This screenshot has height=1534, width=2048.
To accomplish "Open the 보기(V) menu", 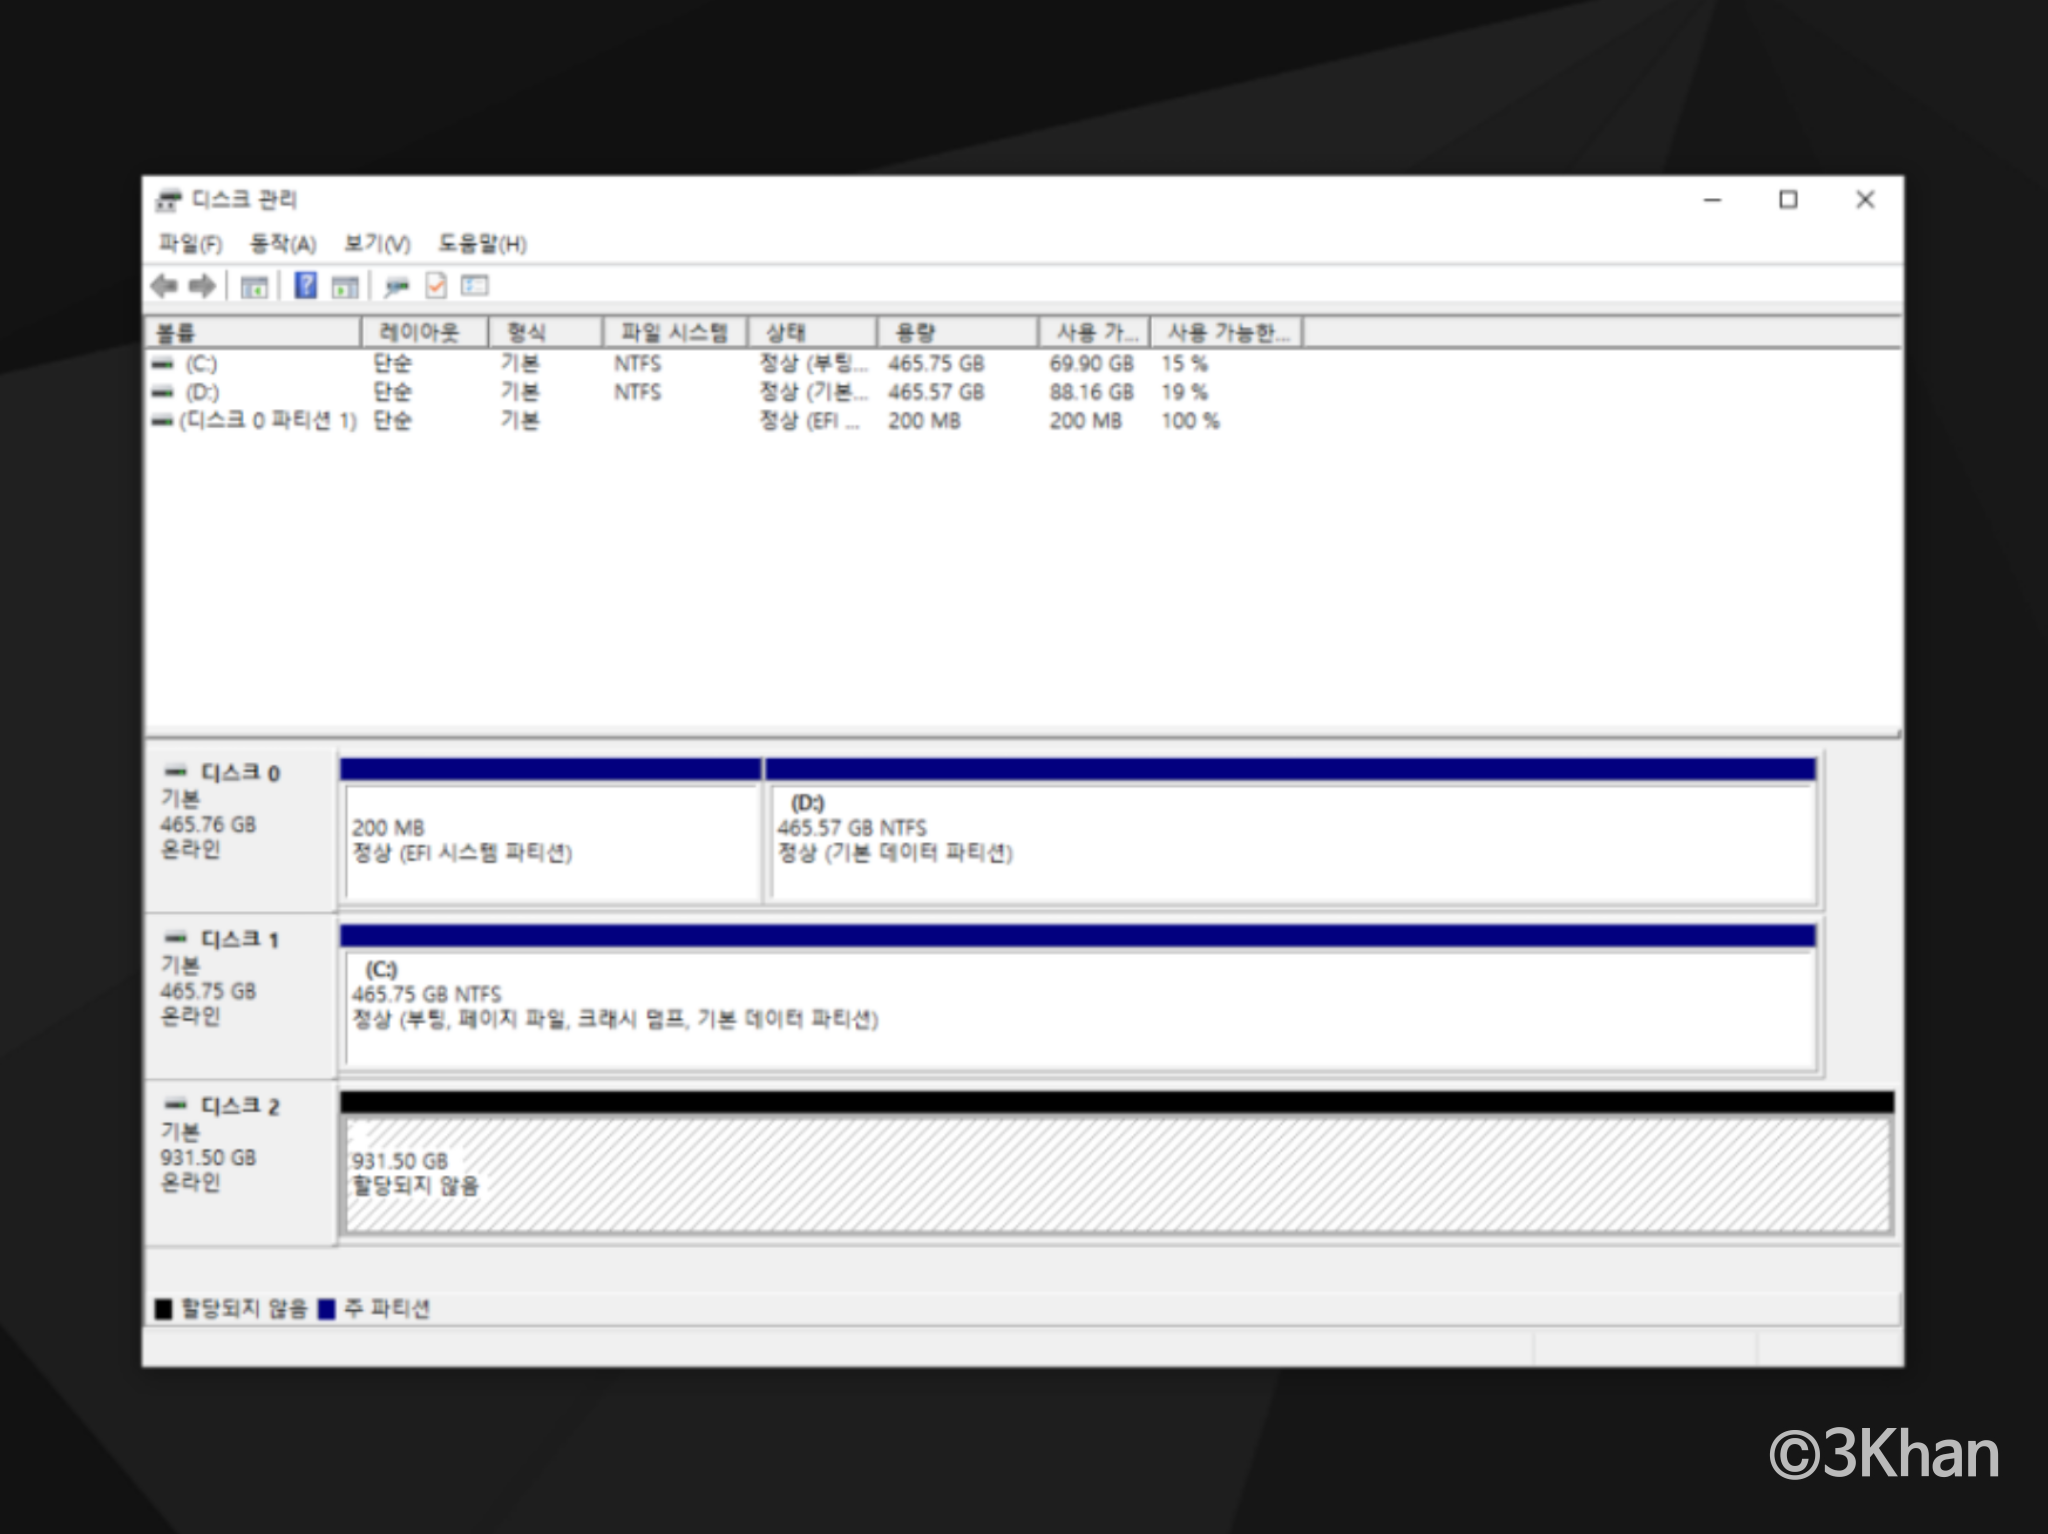I will pyautogui.click(x=377, y=243).
